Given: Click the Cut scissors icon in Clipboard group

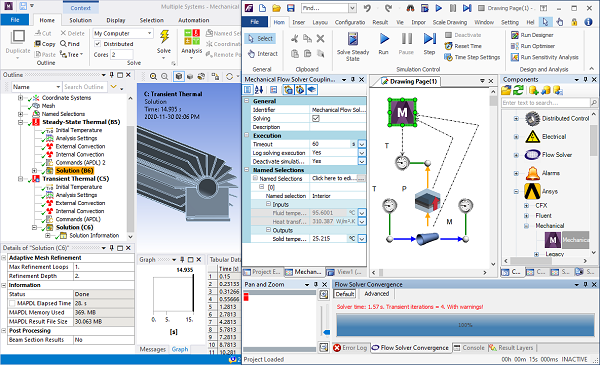Looking at the screenshot, I should 295,38.
